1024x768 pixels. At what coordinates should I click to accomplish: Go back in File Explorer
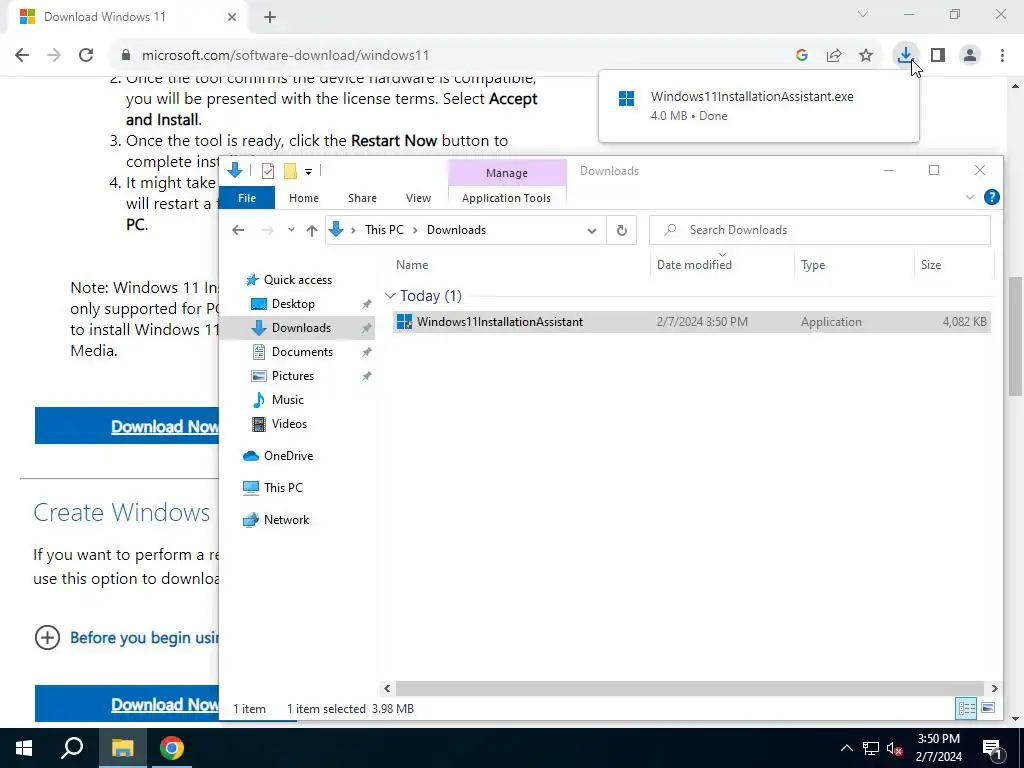pos(238,230)
